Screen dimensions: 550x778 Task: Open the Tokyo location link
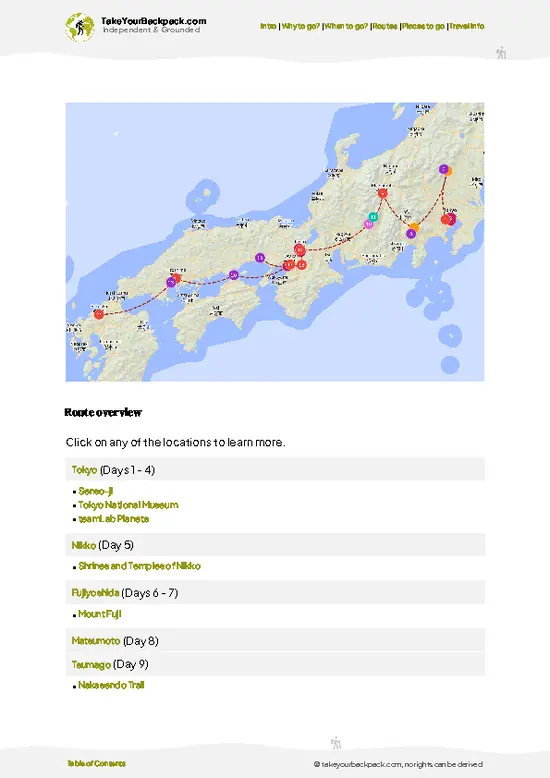coord(84,470)
